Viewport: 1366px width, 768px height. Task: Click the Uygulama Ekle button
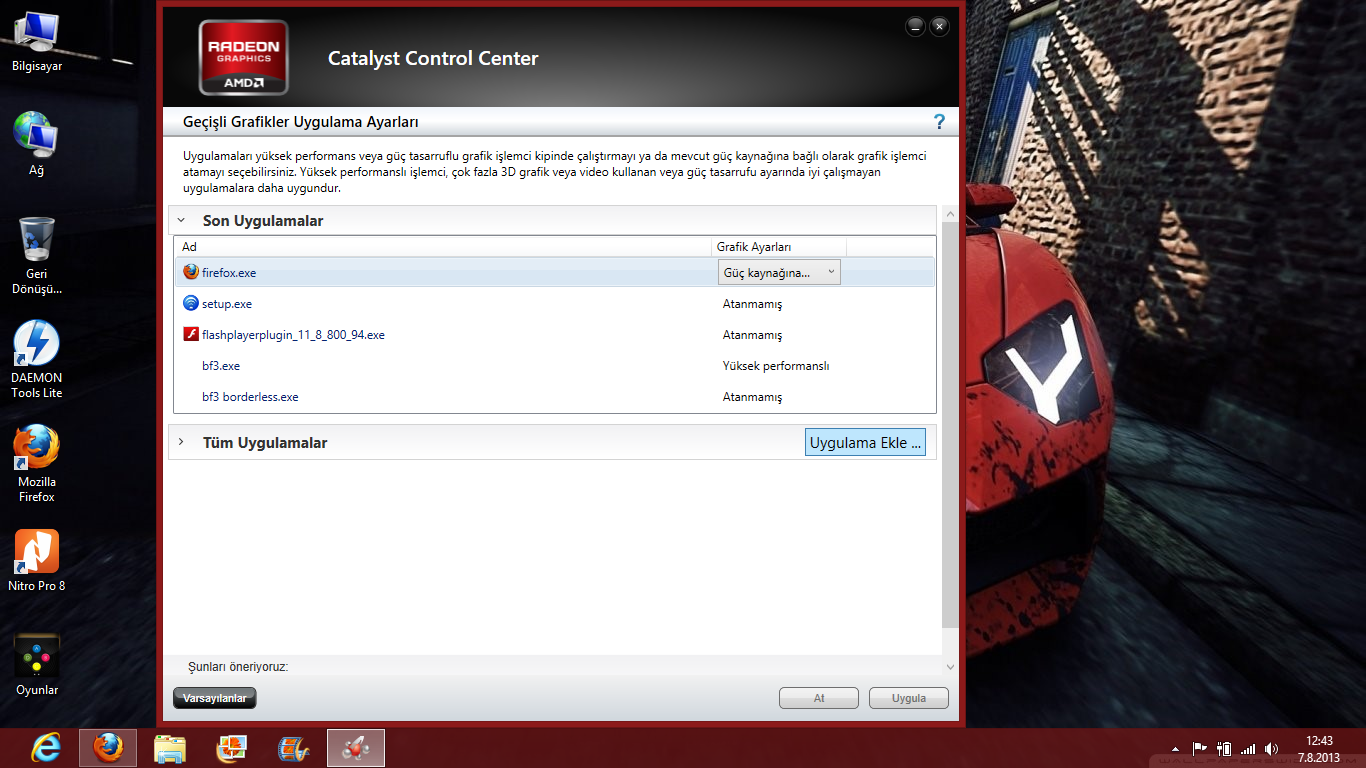tap(865, 442)
